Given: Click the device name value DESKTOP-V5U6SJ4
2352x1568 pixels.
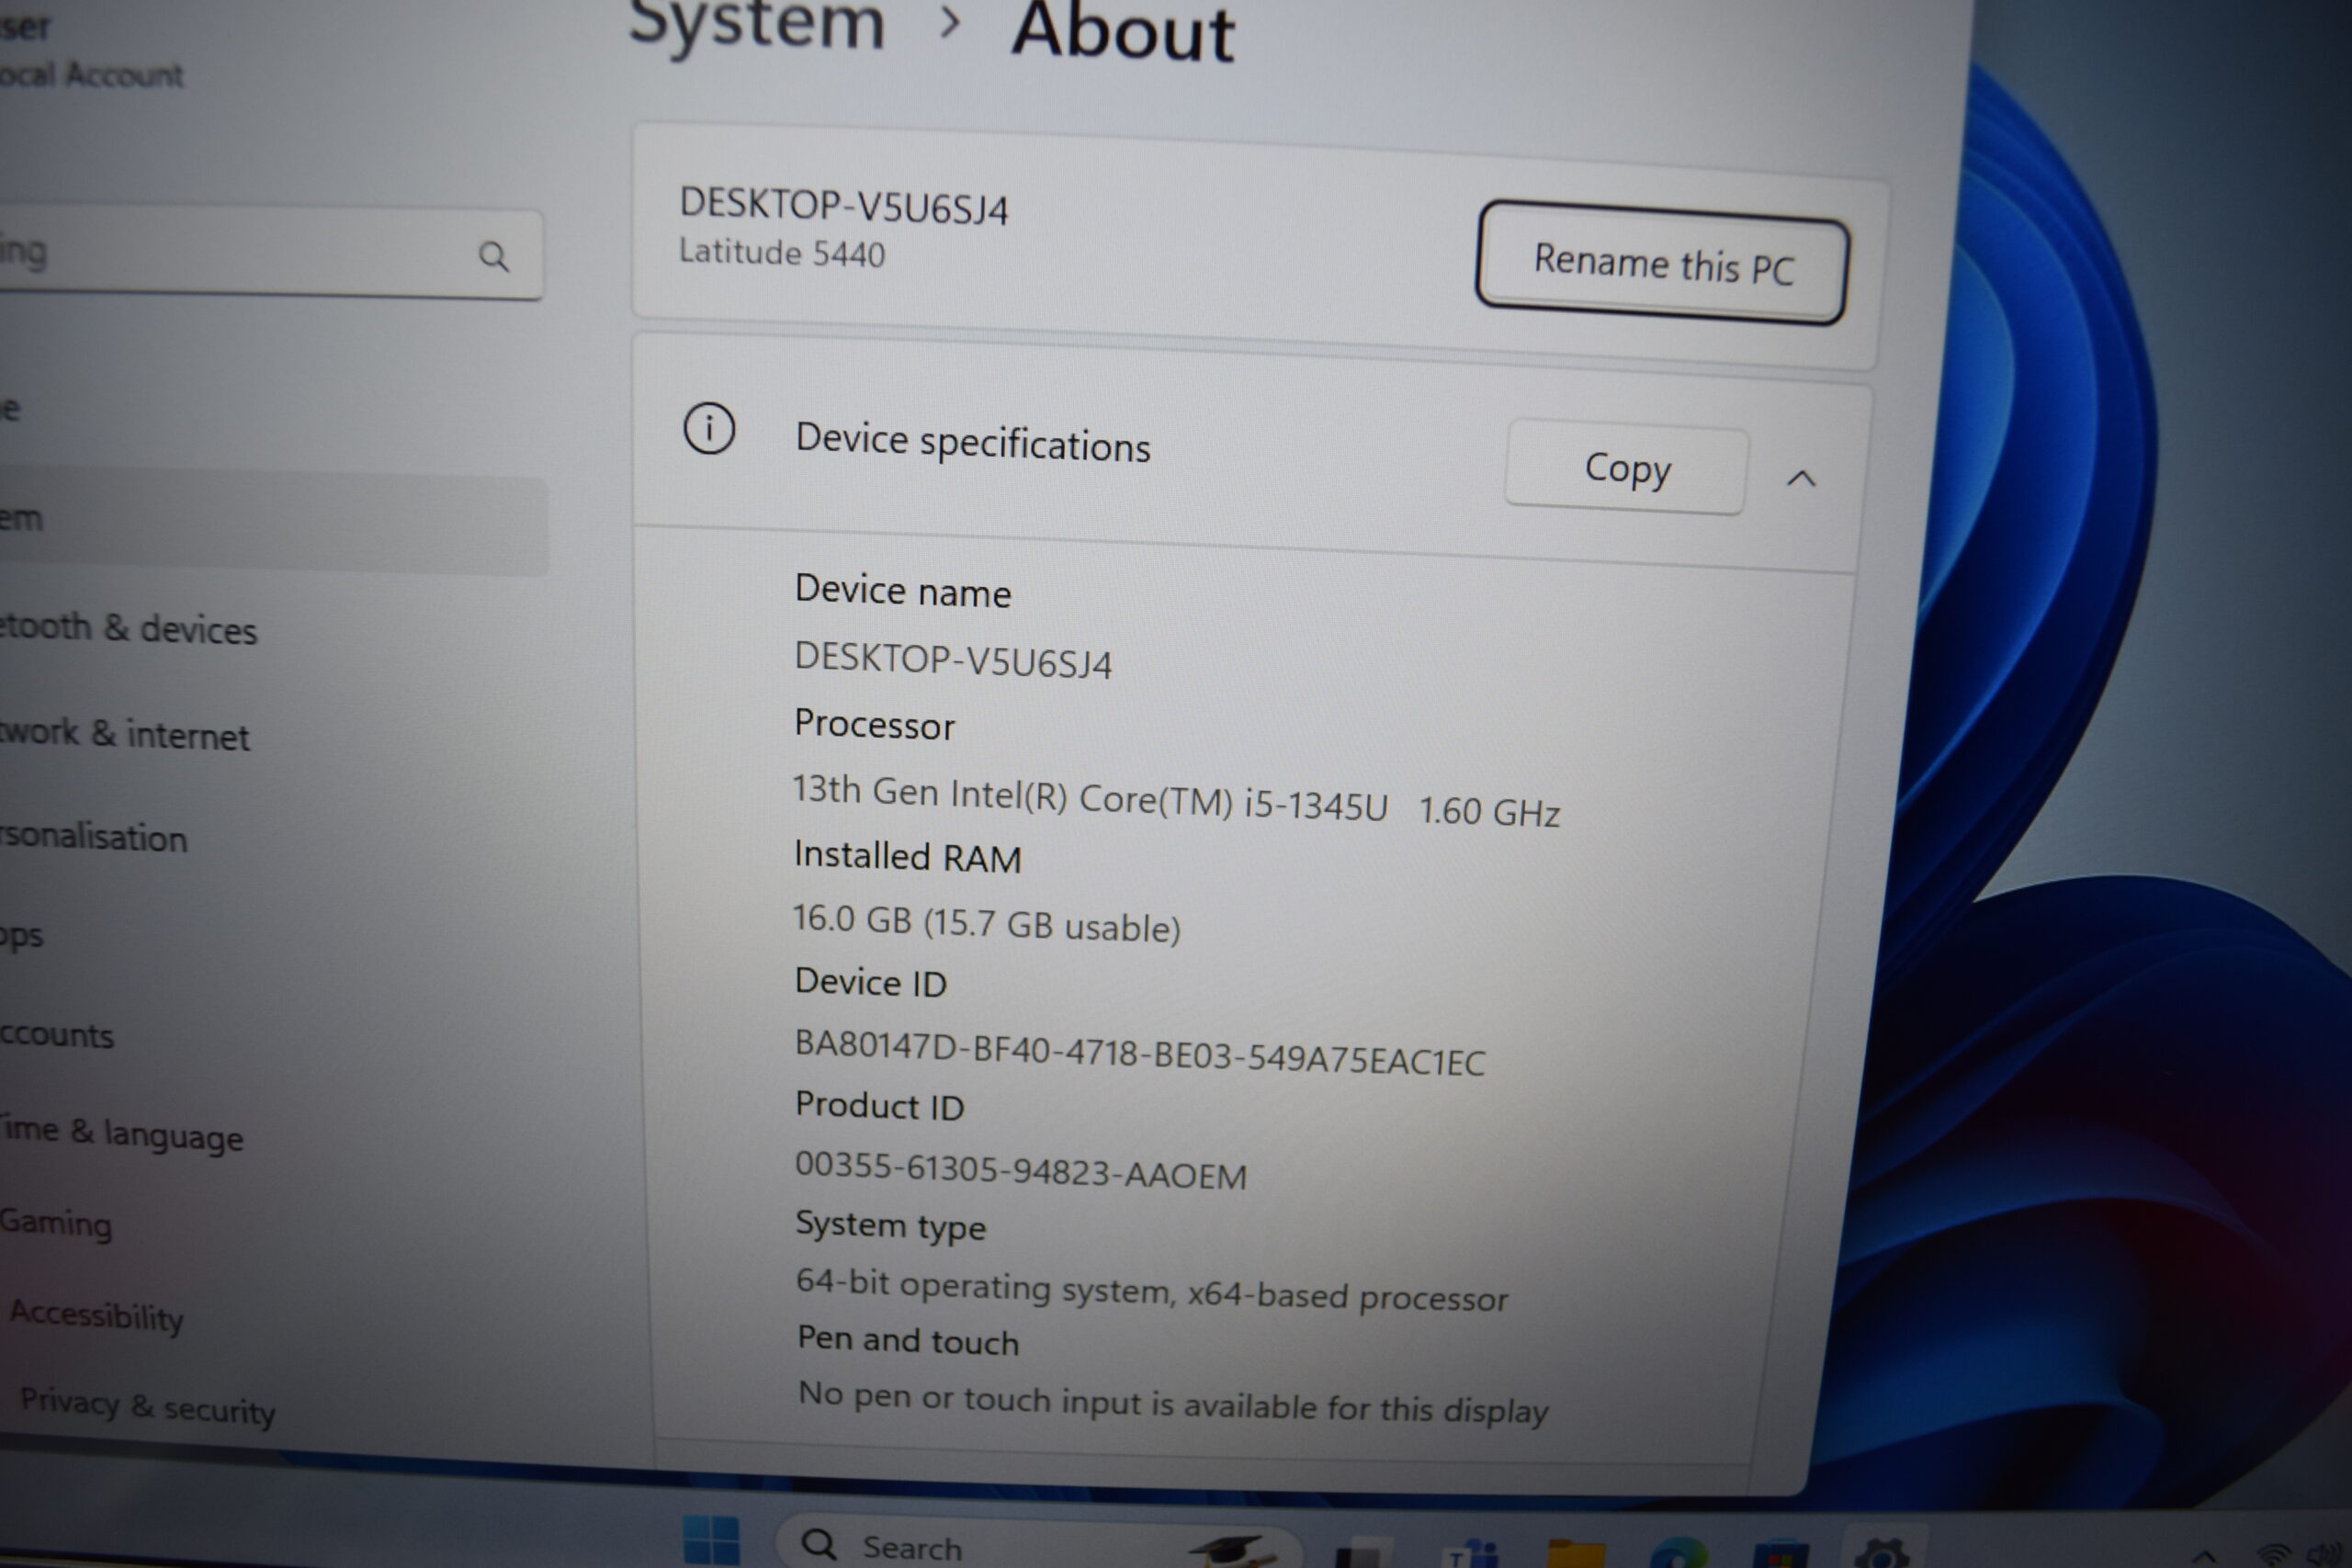Looking at the screenshot, I should click(953, 660).
